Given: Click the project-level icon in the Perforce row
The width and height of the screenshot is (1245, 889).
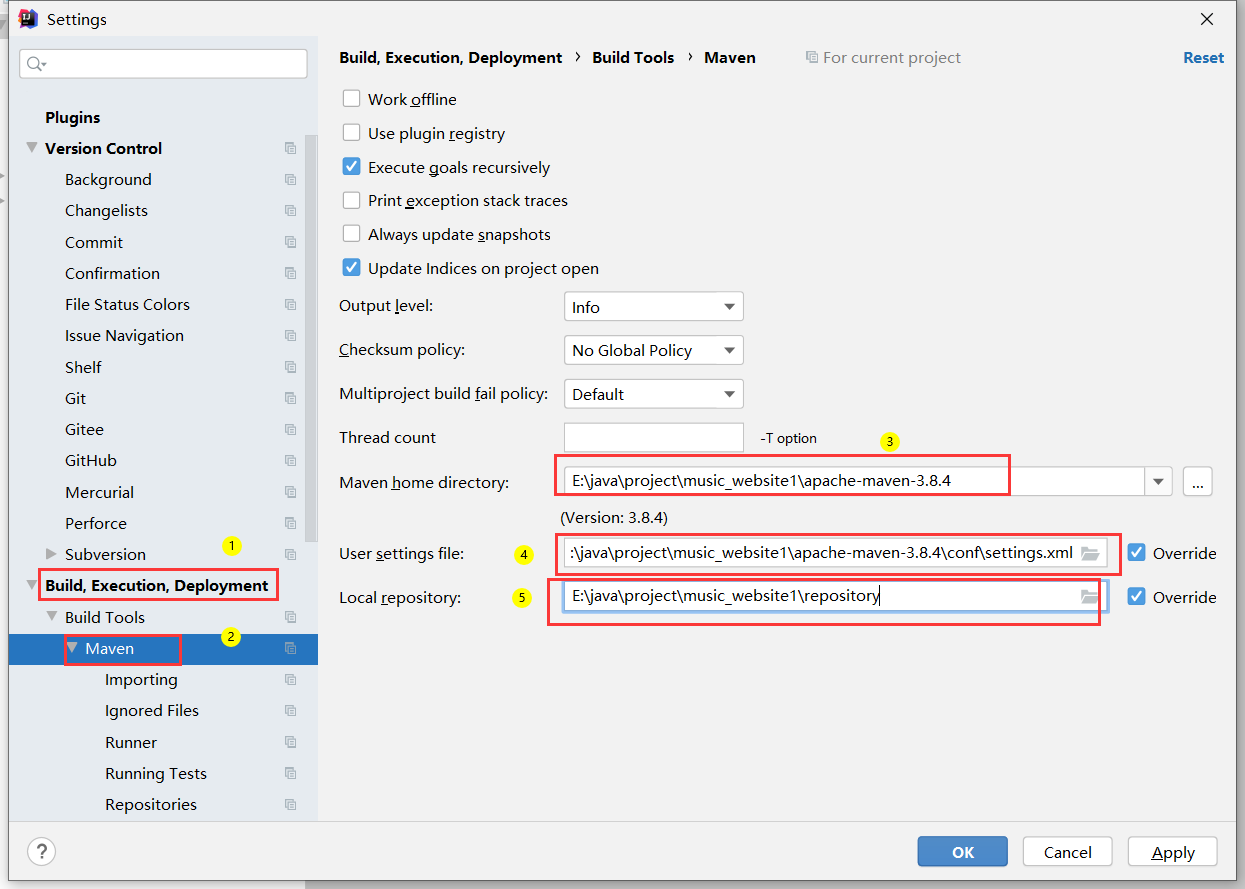Looking at the screenshot, I should coord(290,523).
